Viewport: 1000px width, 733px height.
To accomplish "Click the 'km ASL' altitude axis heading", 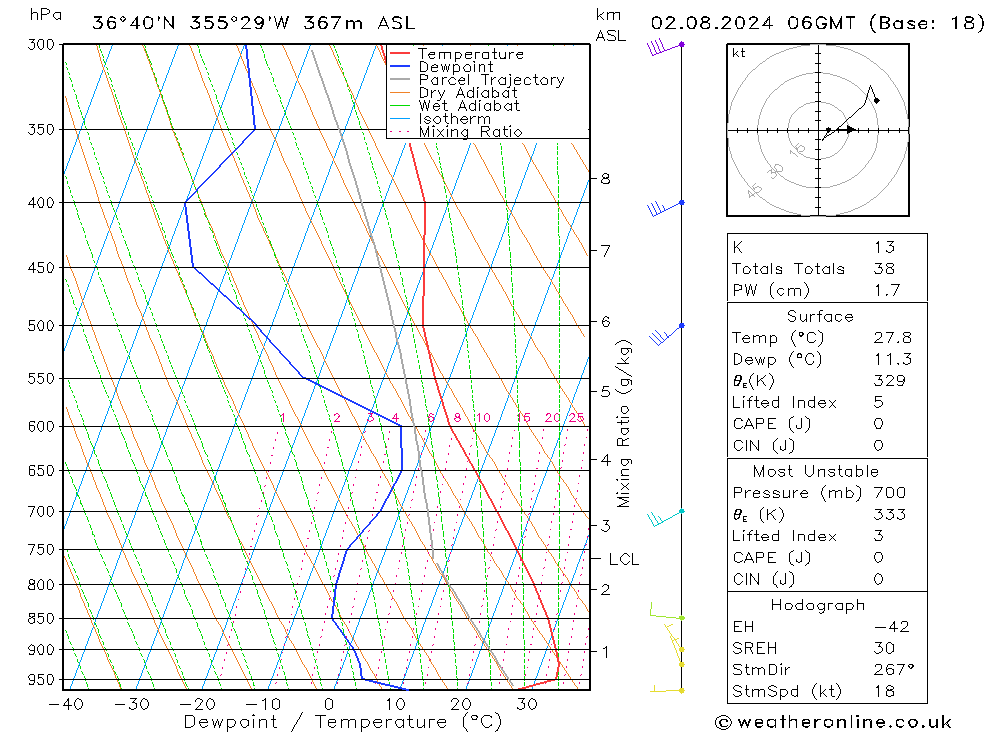I will [x=610, y=26].
